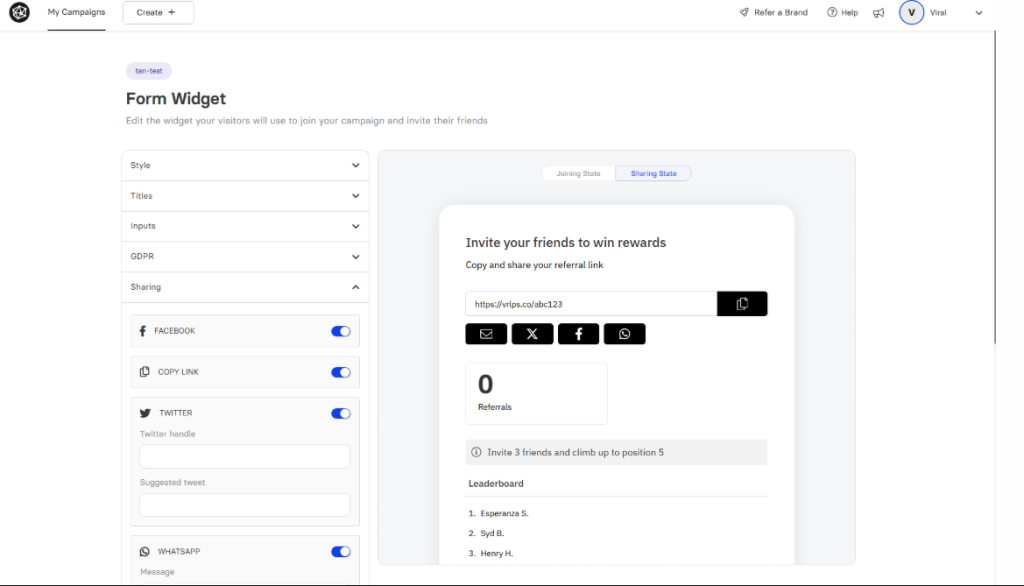This screenshot has width=1024, height=586.
Task: Click the Refer a Brand rocket icon
Action: (x=744, y=12)
